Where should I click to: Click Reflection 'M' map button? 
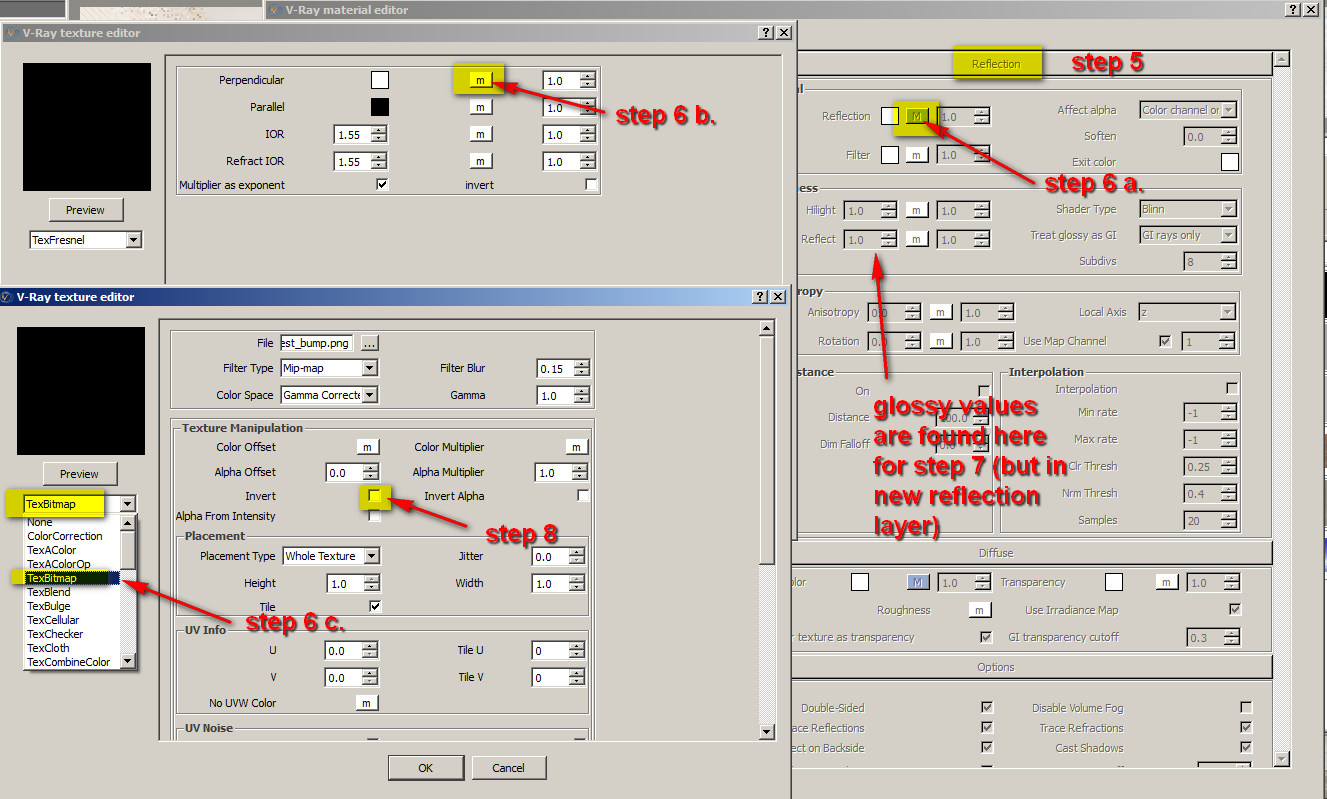917,116
